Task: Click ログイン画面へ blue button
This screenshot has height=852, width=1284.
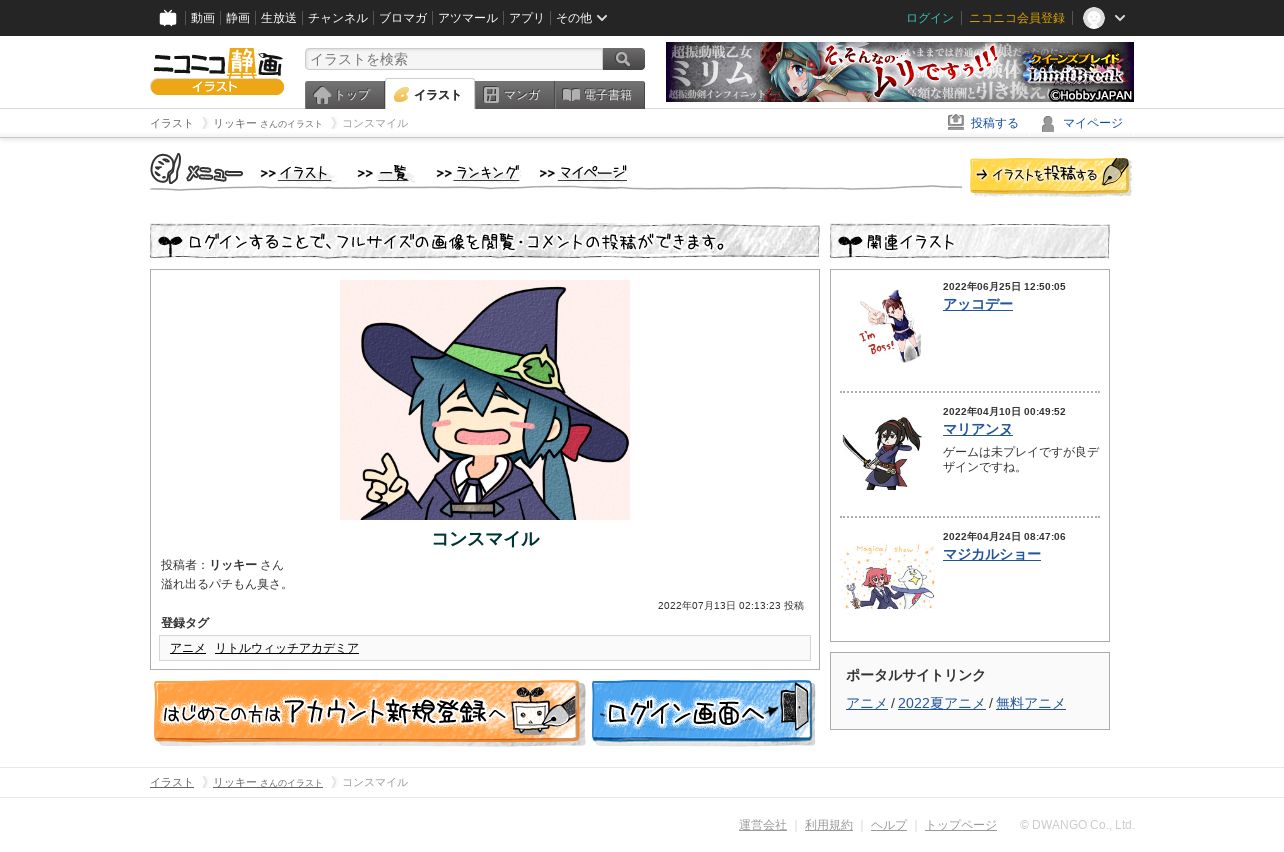Action: coord(703,713)
